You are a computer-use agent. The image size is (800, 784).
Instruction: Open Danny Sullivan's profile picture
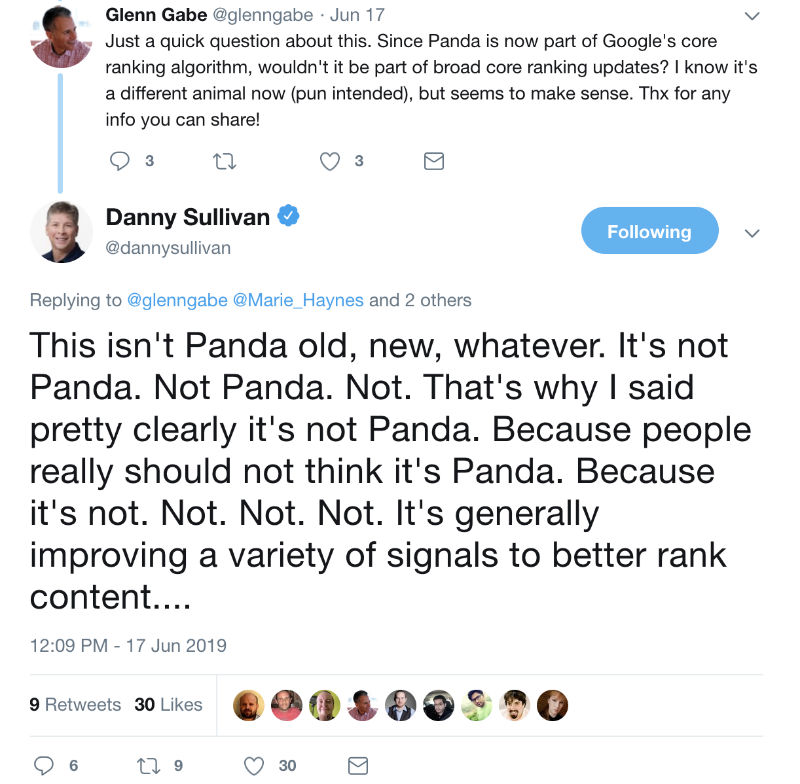click(59, 232)
